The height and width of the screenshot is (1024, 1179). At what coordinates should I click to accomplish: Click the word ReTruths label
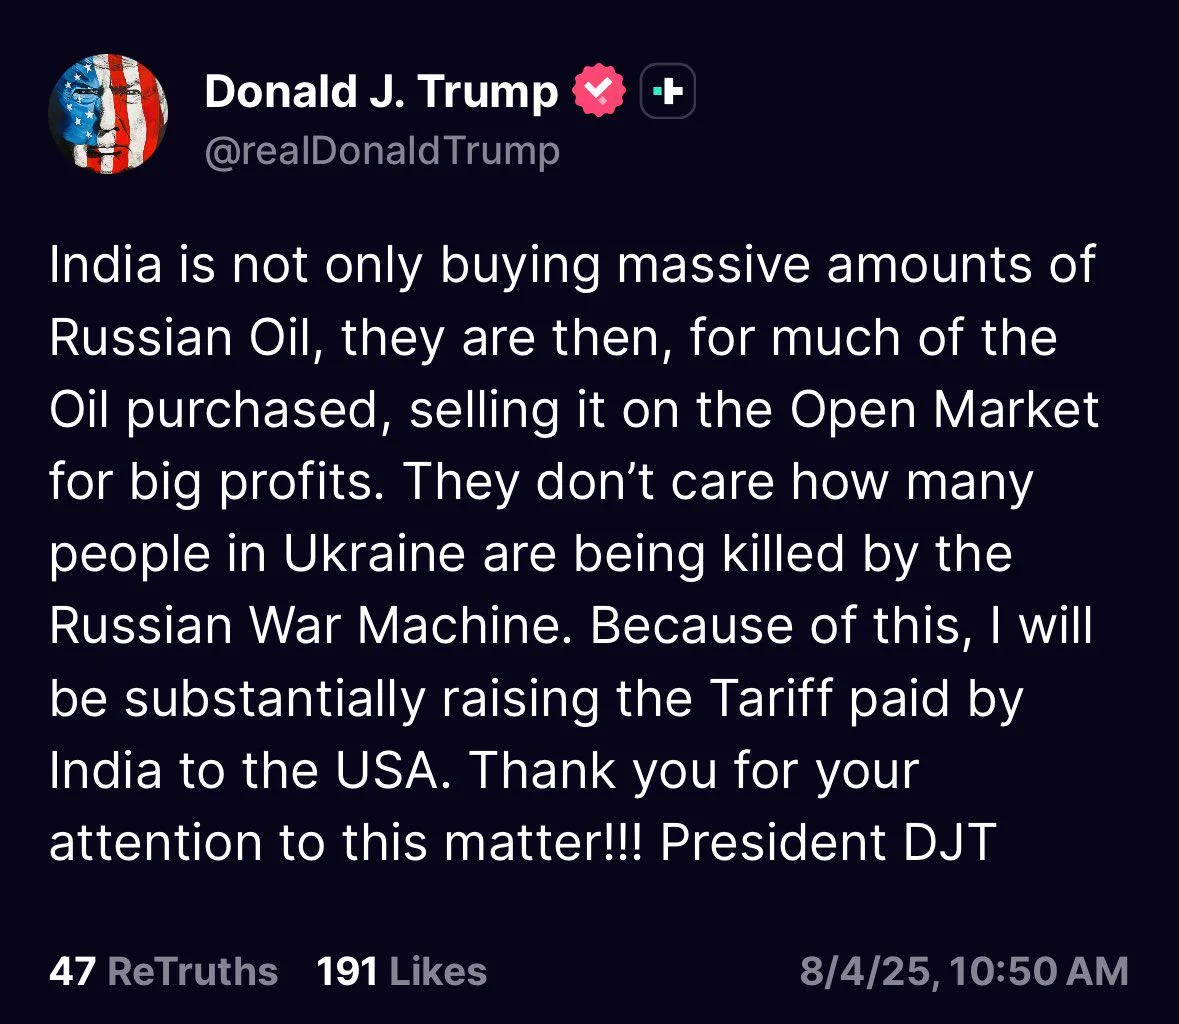(192, 971)
